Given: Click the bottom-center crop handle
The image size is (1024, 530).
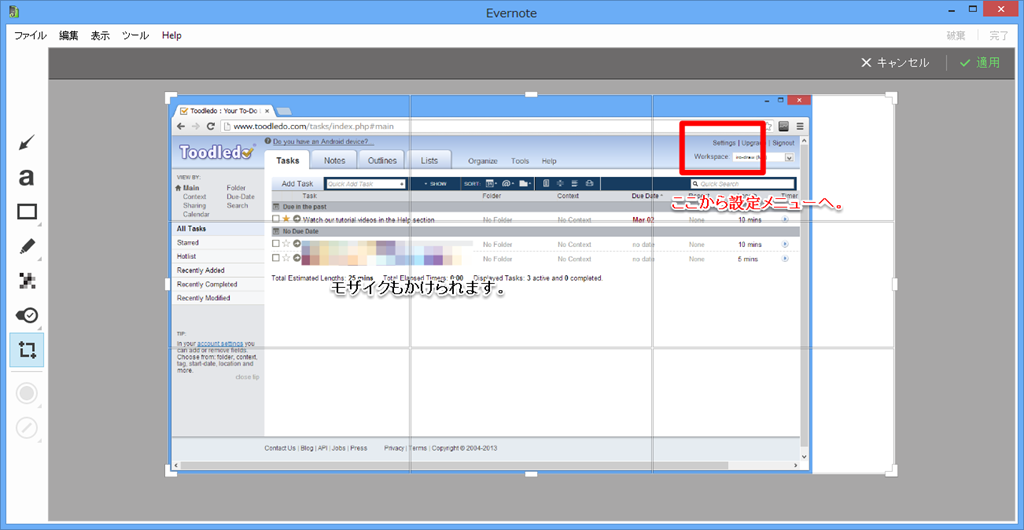Looking at the screenshot, I should tap(531, 474).
